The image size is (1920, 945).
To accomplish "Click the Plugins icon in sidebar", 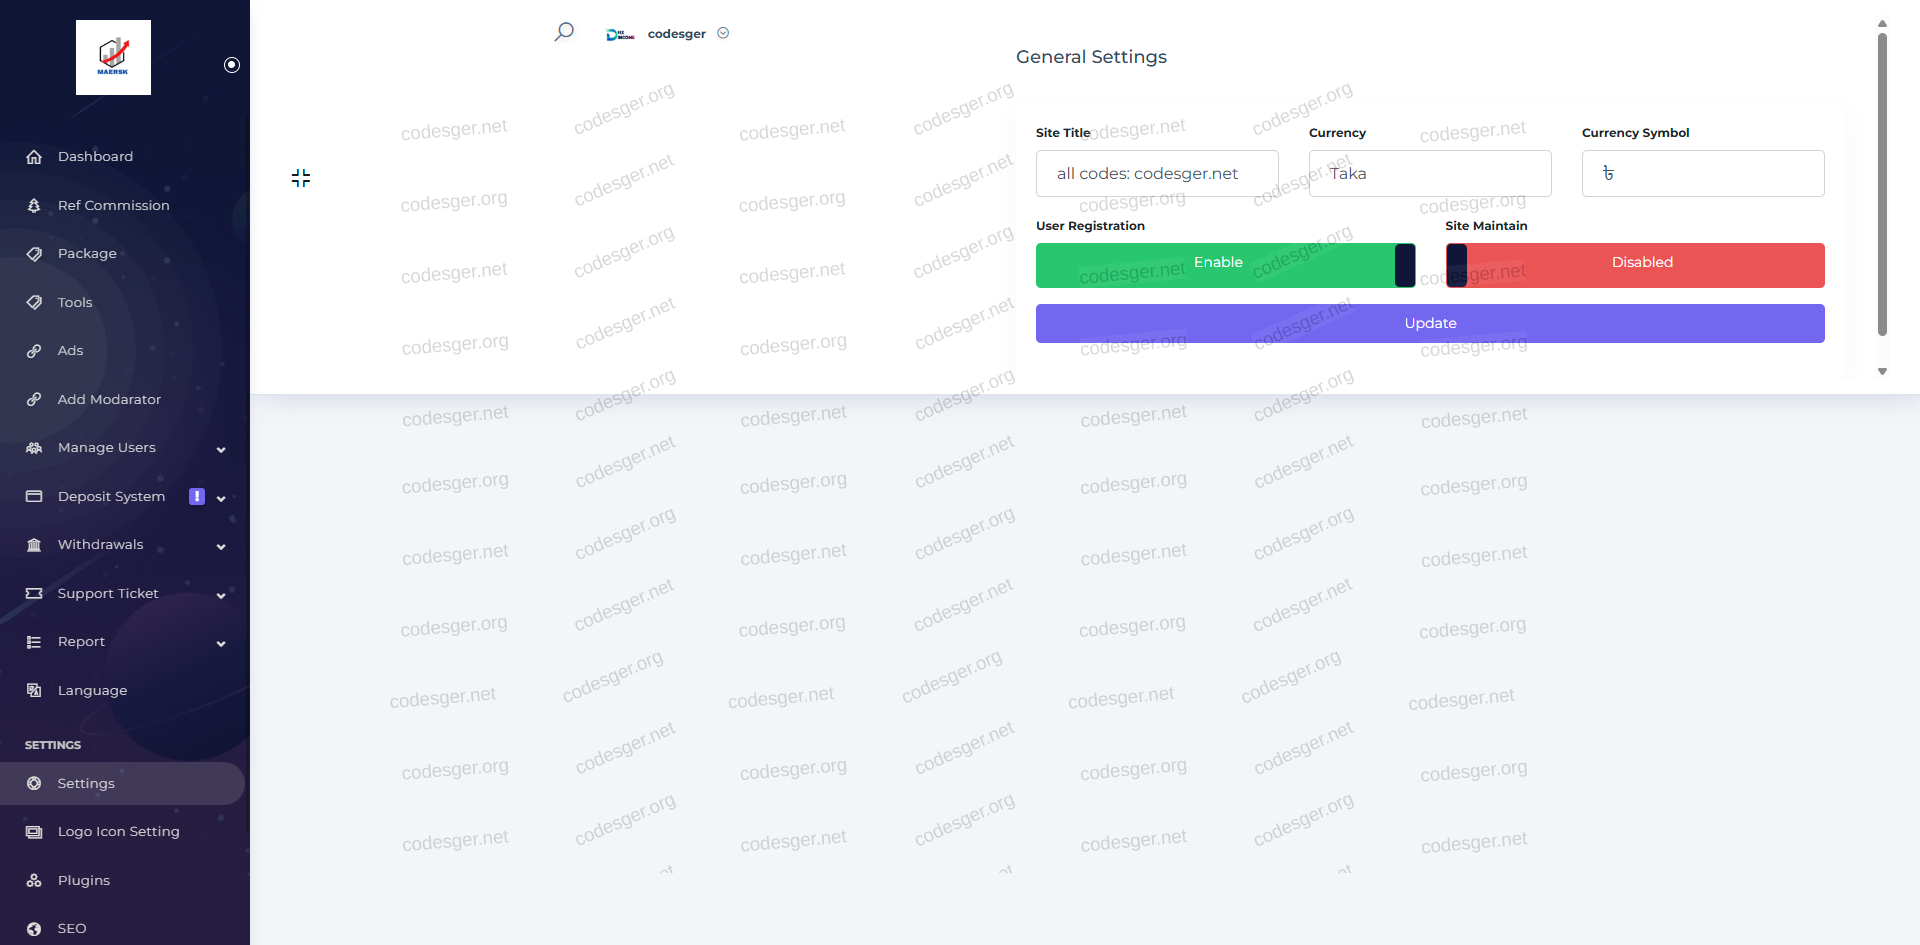I will [x=34, y=880].
